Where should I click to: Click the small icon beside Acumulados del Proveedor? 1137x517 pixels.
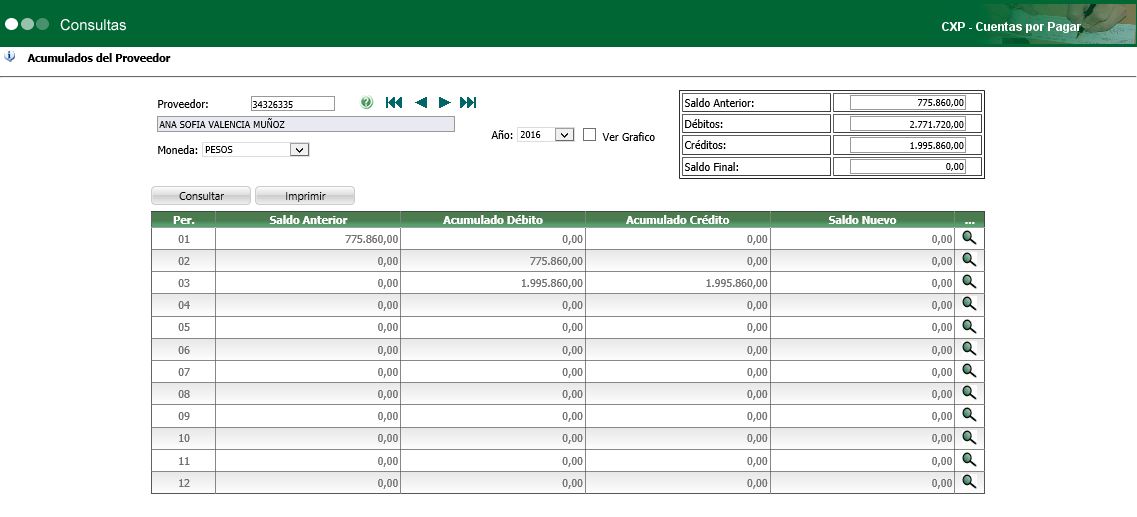pyautogui.click(x=10, y=57)
